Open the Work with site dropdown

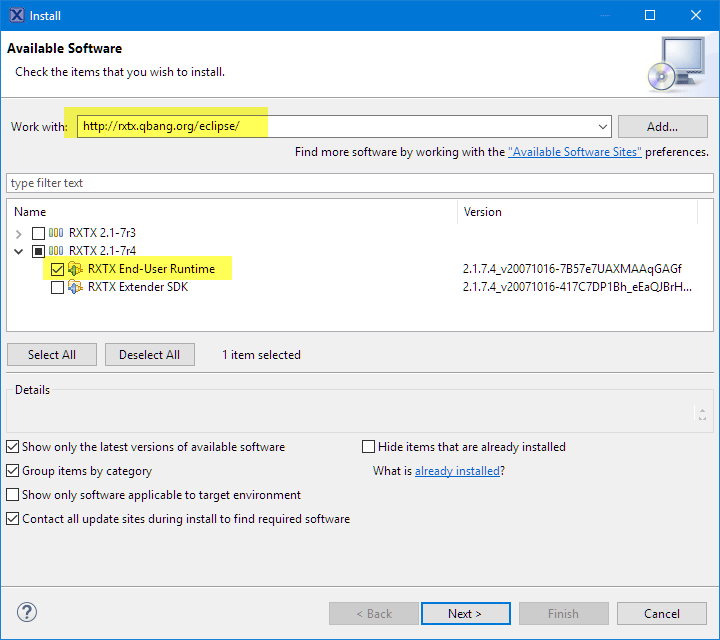(x=602, y=127)
